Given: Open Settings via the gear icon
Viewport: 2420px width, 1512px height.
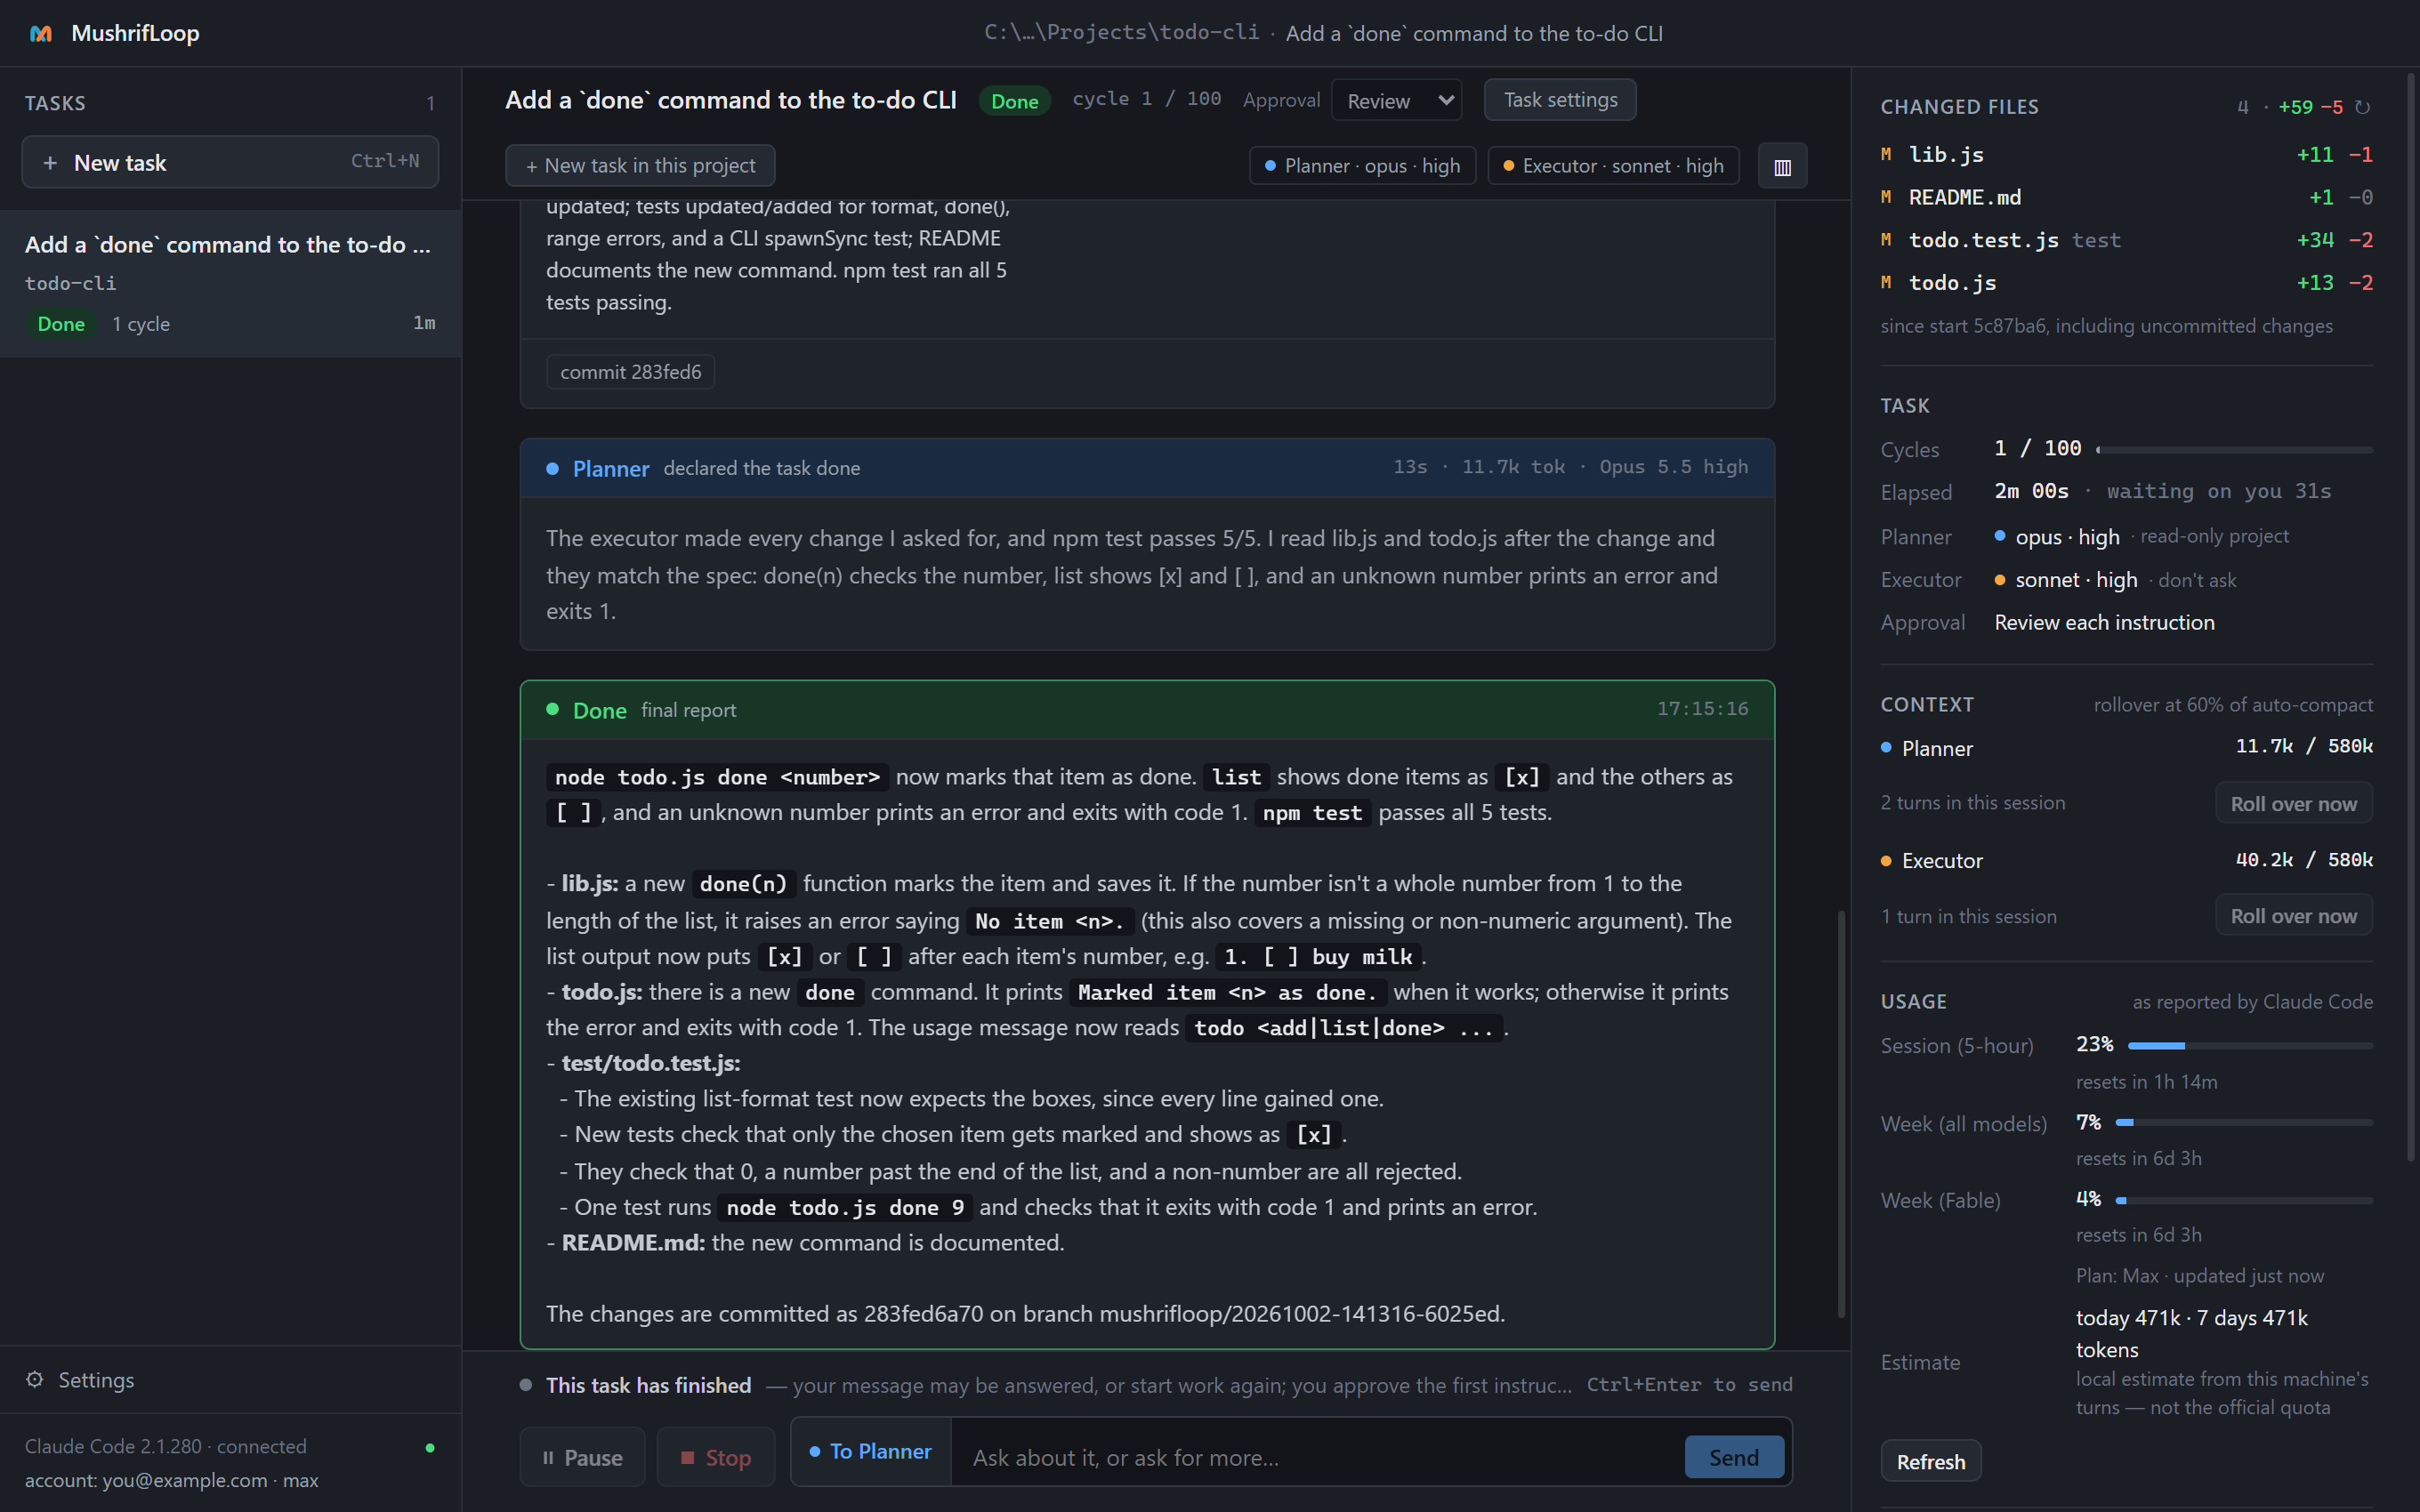Looking at the screenshot, I should (x=35, y=1379).
